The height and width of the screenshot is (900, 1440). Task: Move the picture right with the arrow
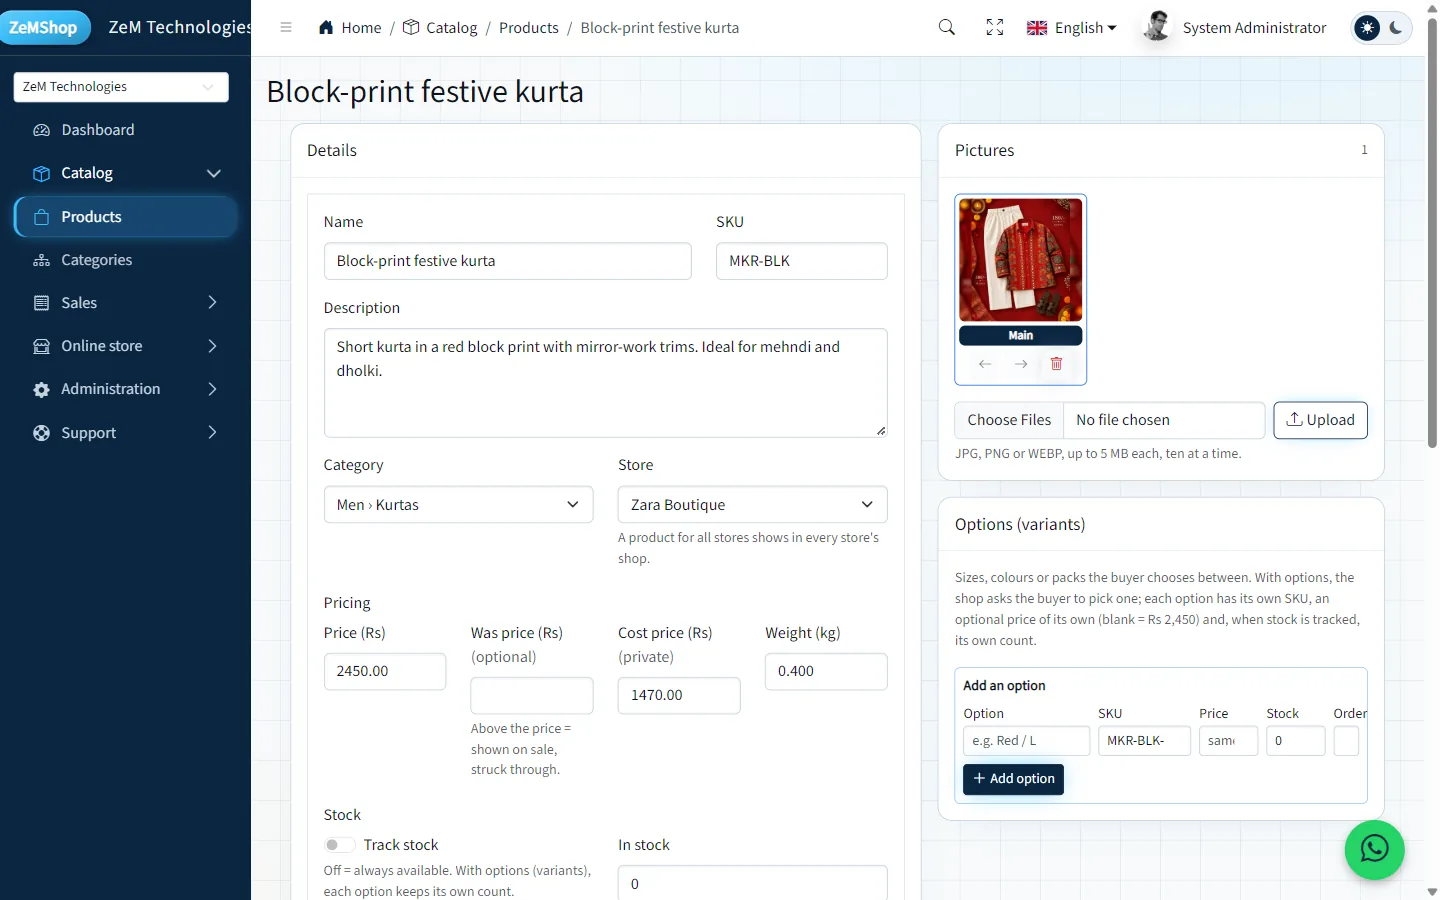point(1021,364)
